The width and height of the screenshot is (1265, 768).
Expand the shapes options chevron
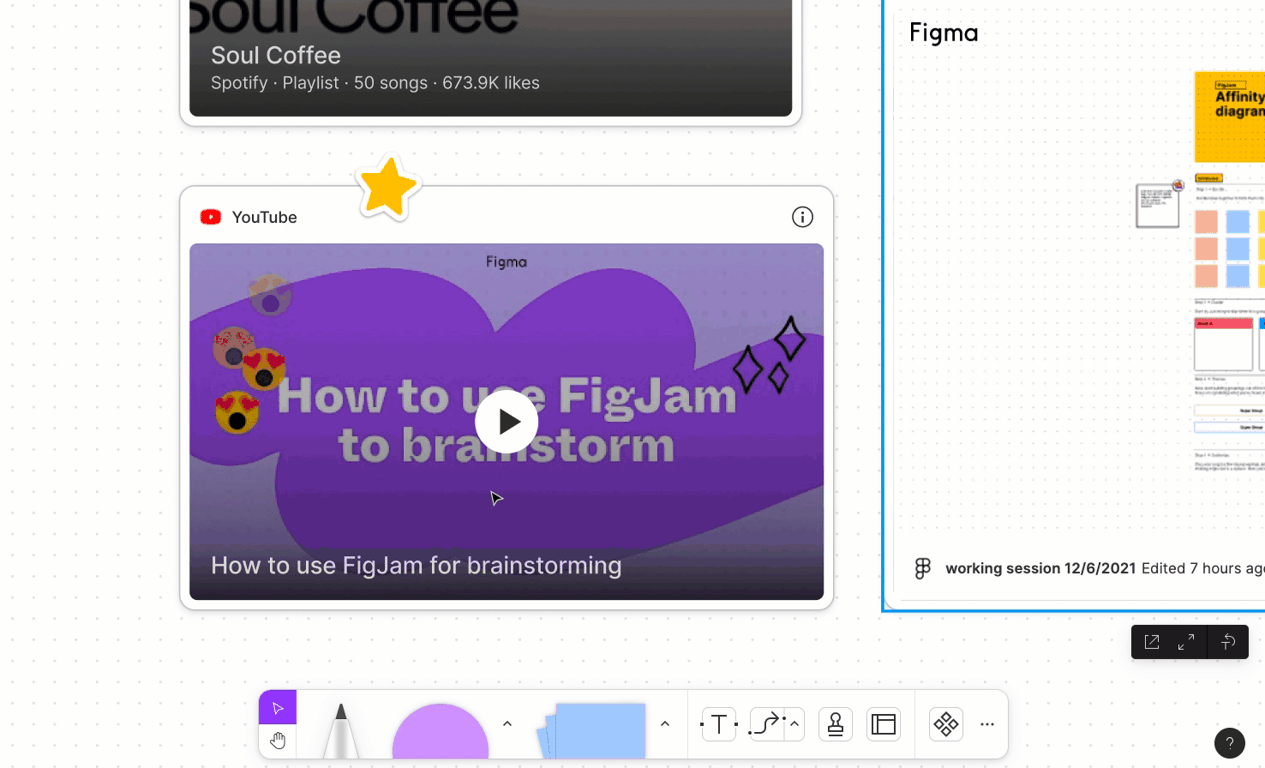pyautogui.click(x=507, y=724)
